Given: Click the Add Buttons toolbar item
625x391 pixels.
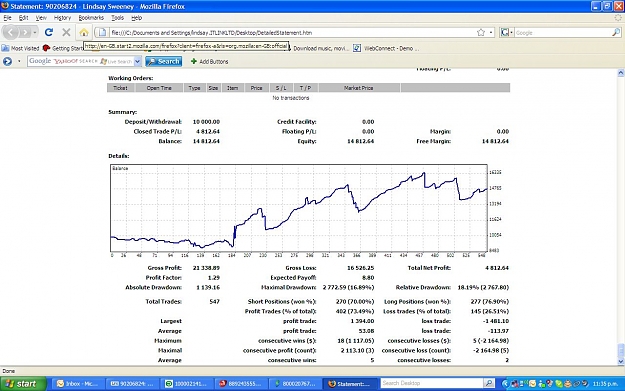Looking at the screenshot, I should pos(210,61).
